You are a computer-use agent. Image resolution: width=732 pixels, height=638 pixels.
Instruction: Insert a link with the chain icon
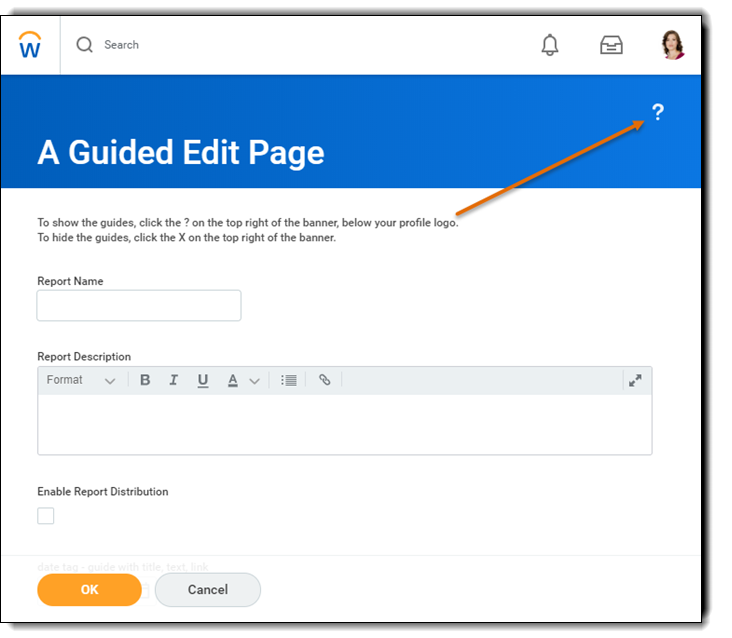click(x=324, y=379)
